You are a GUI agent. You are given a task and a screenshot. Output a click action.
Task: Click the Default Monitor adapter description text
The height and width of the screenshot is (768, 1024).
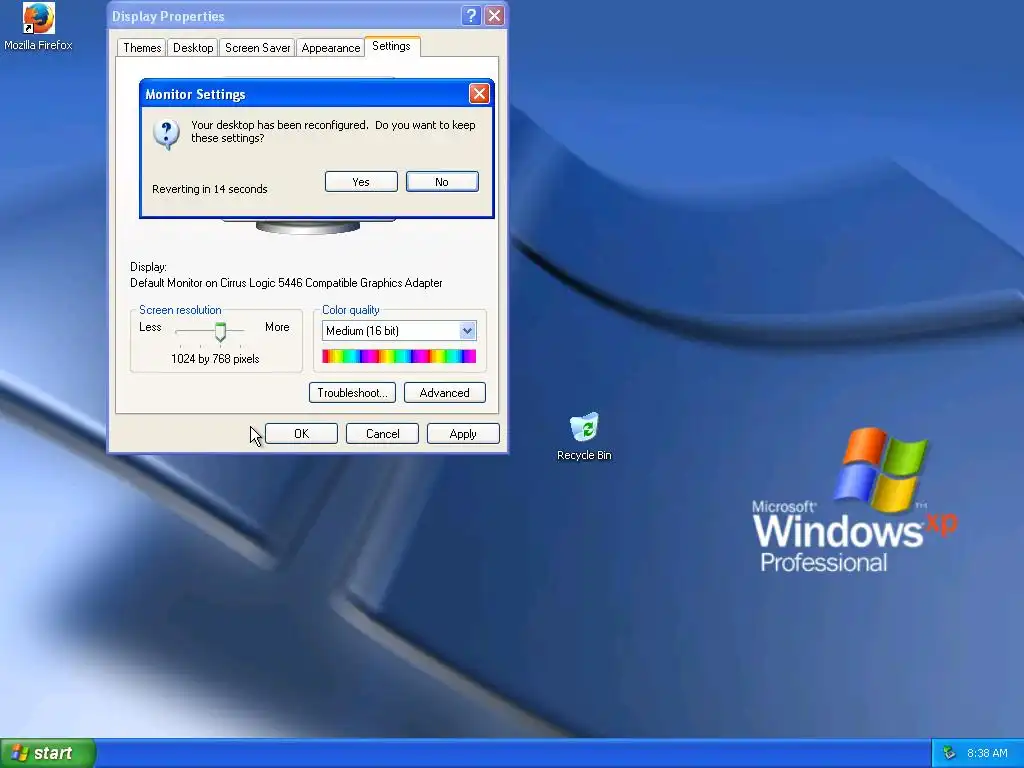pos(286,283)
